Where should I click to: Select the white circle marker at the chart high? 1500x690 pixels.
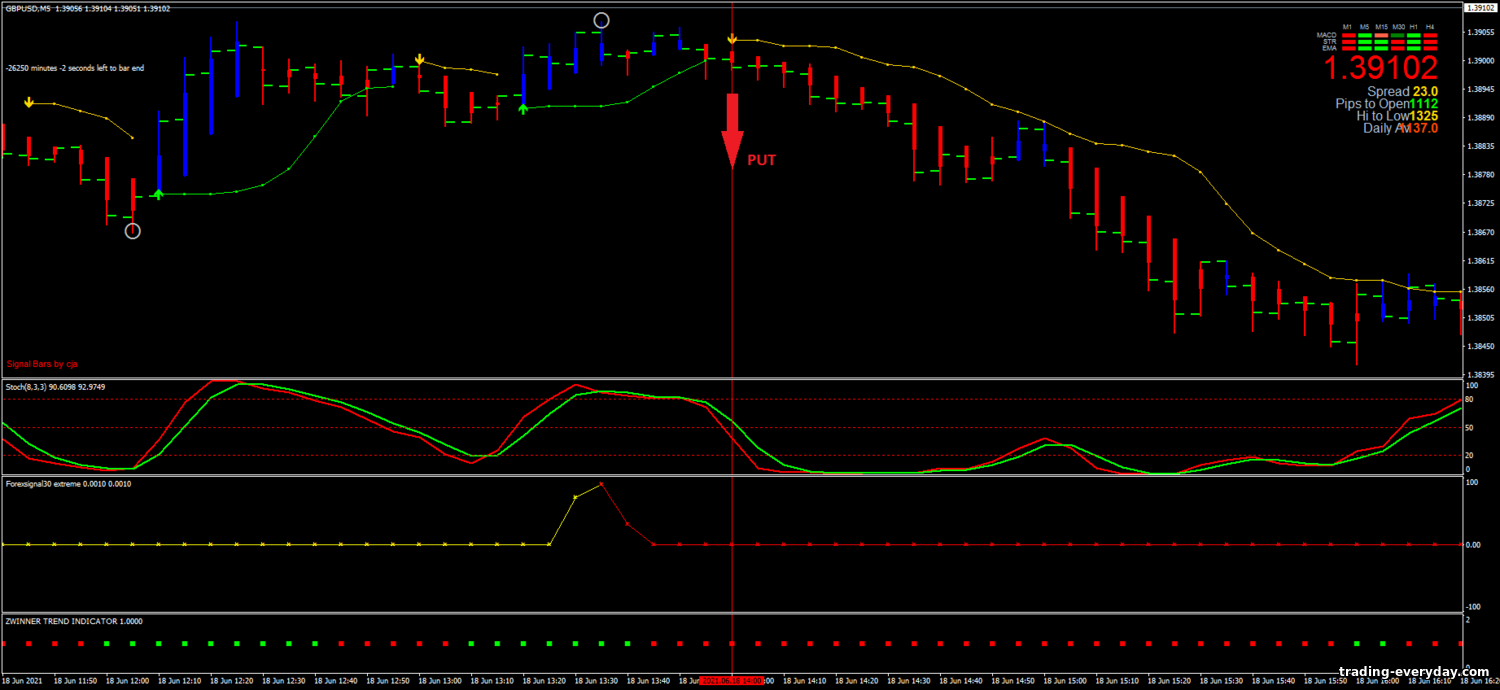601,20
